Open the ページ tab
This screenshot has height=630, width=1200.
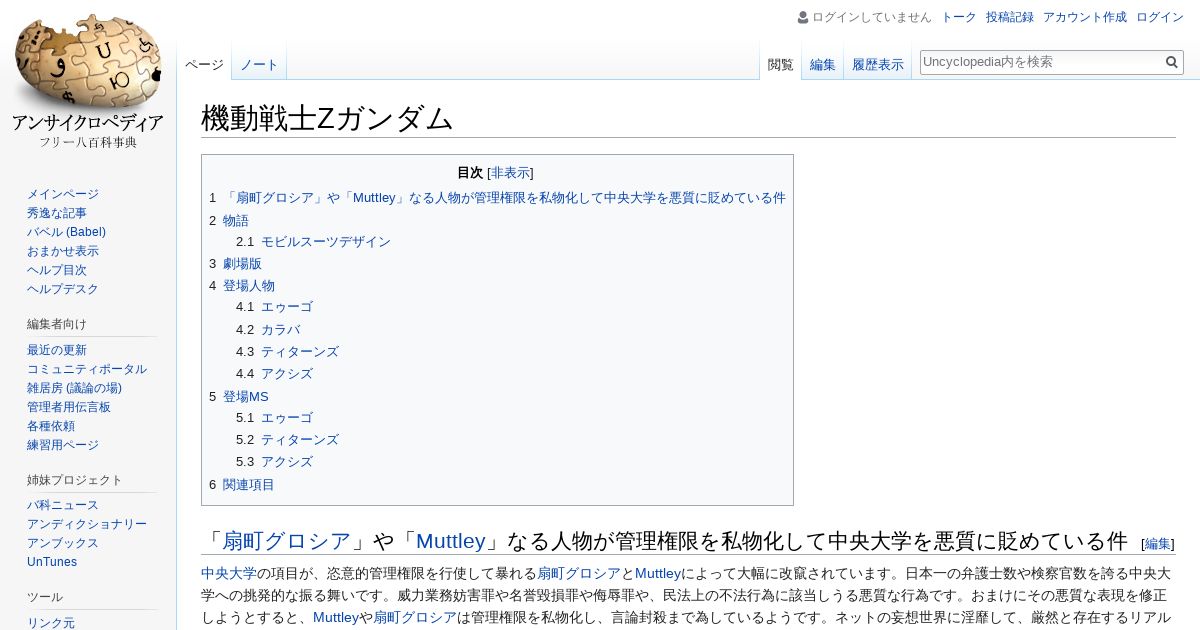click(x=204, y=65)
